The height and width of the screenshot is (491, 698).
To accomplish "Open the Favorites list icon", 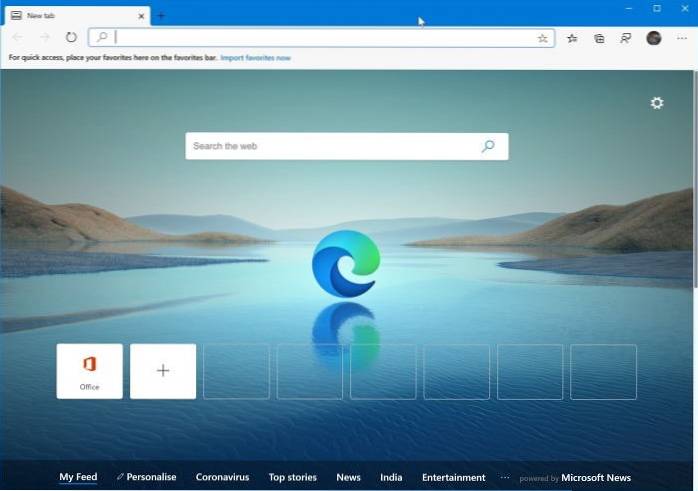I will [x=572, y=38].
